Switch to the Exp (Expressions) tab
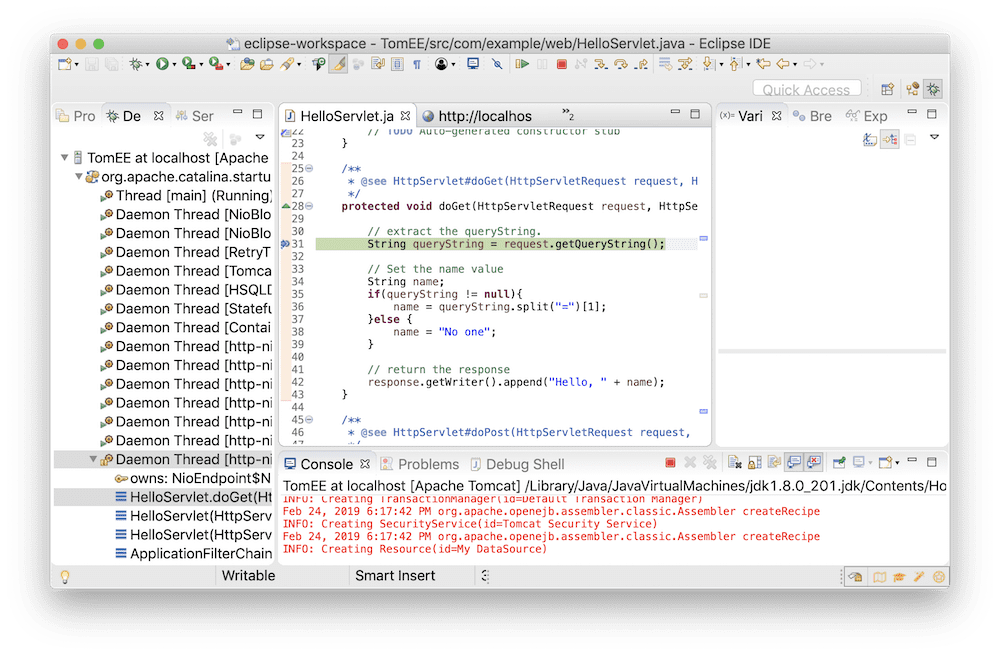 coord(867,116)
